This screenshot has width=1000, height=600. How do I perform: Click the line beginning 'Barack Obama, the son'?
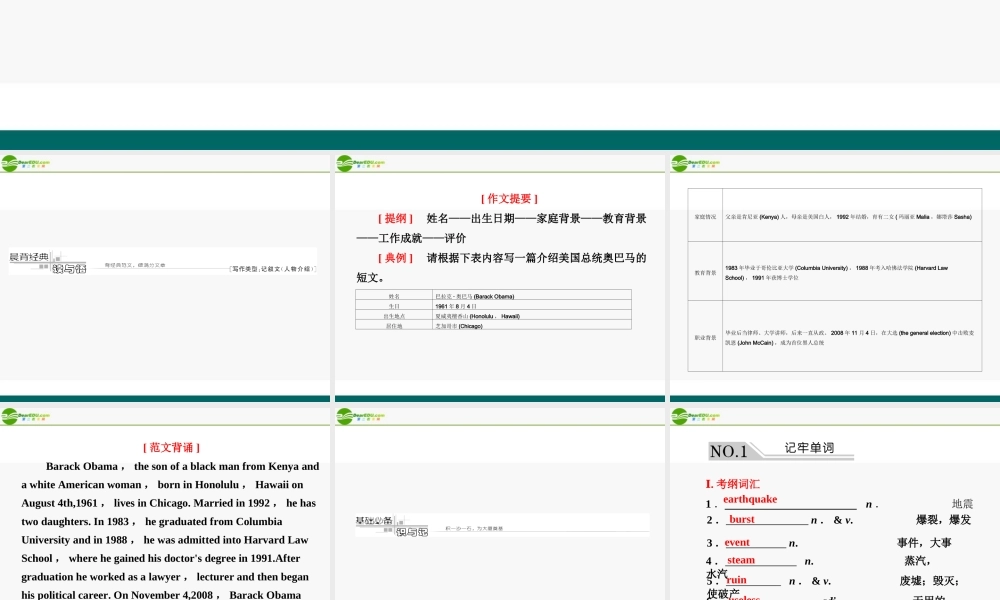coord(182,467)
